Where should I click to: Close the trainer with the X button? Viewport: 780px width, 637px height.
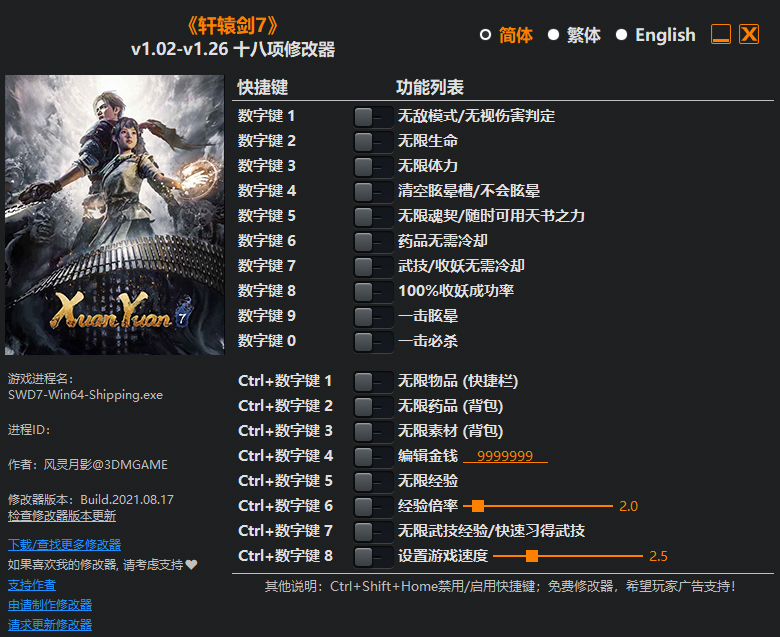point(749,34)
